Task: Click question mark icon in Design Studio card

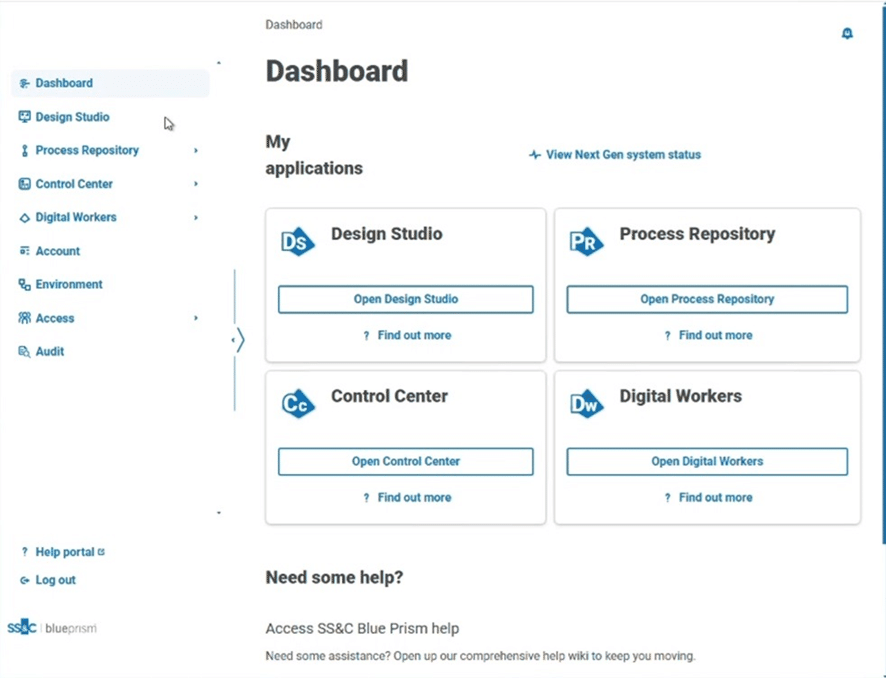Action: point(366,336)
